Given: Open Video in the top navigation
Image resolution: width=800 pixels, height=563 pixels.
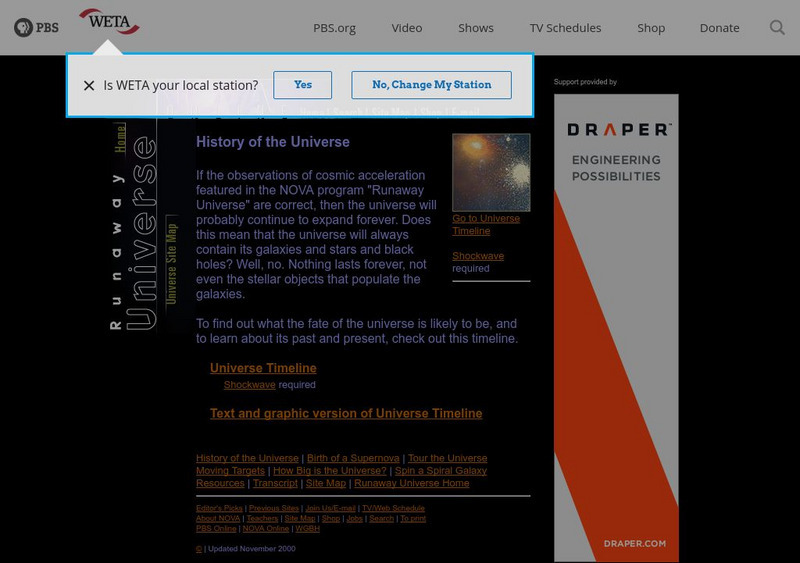Looking at the screenshot, I should (407, 28).
